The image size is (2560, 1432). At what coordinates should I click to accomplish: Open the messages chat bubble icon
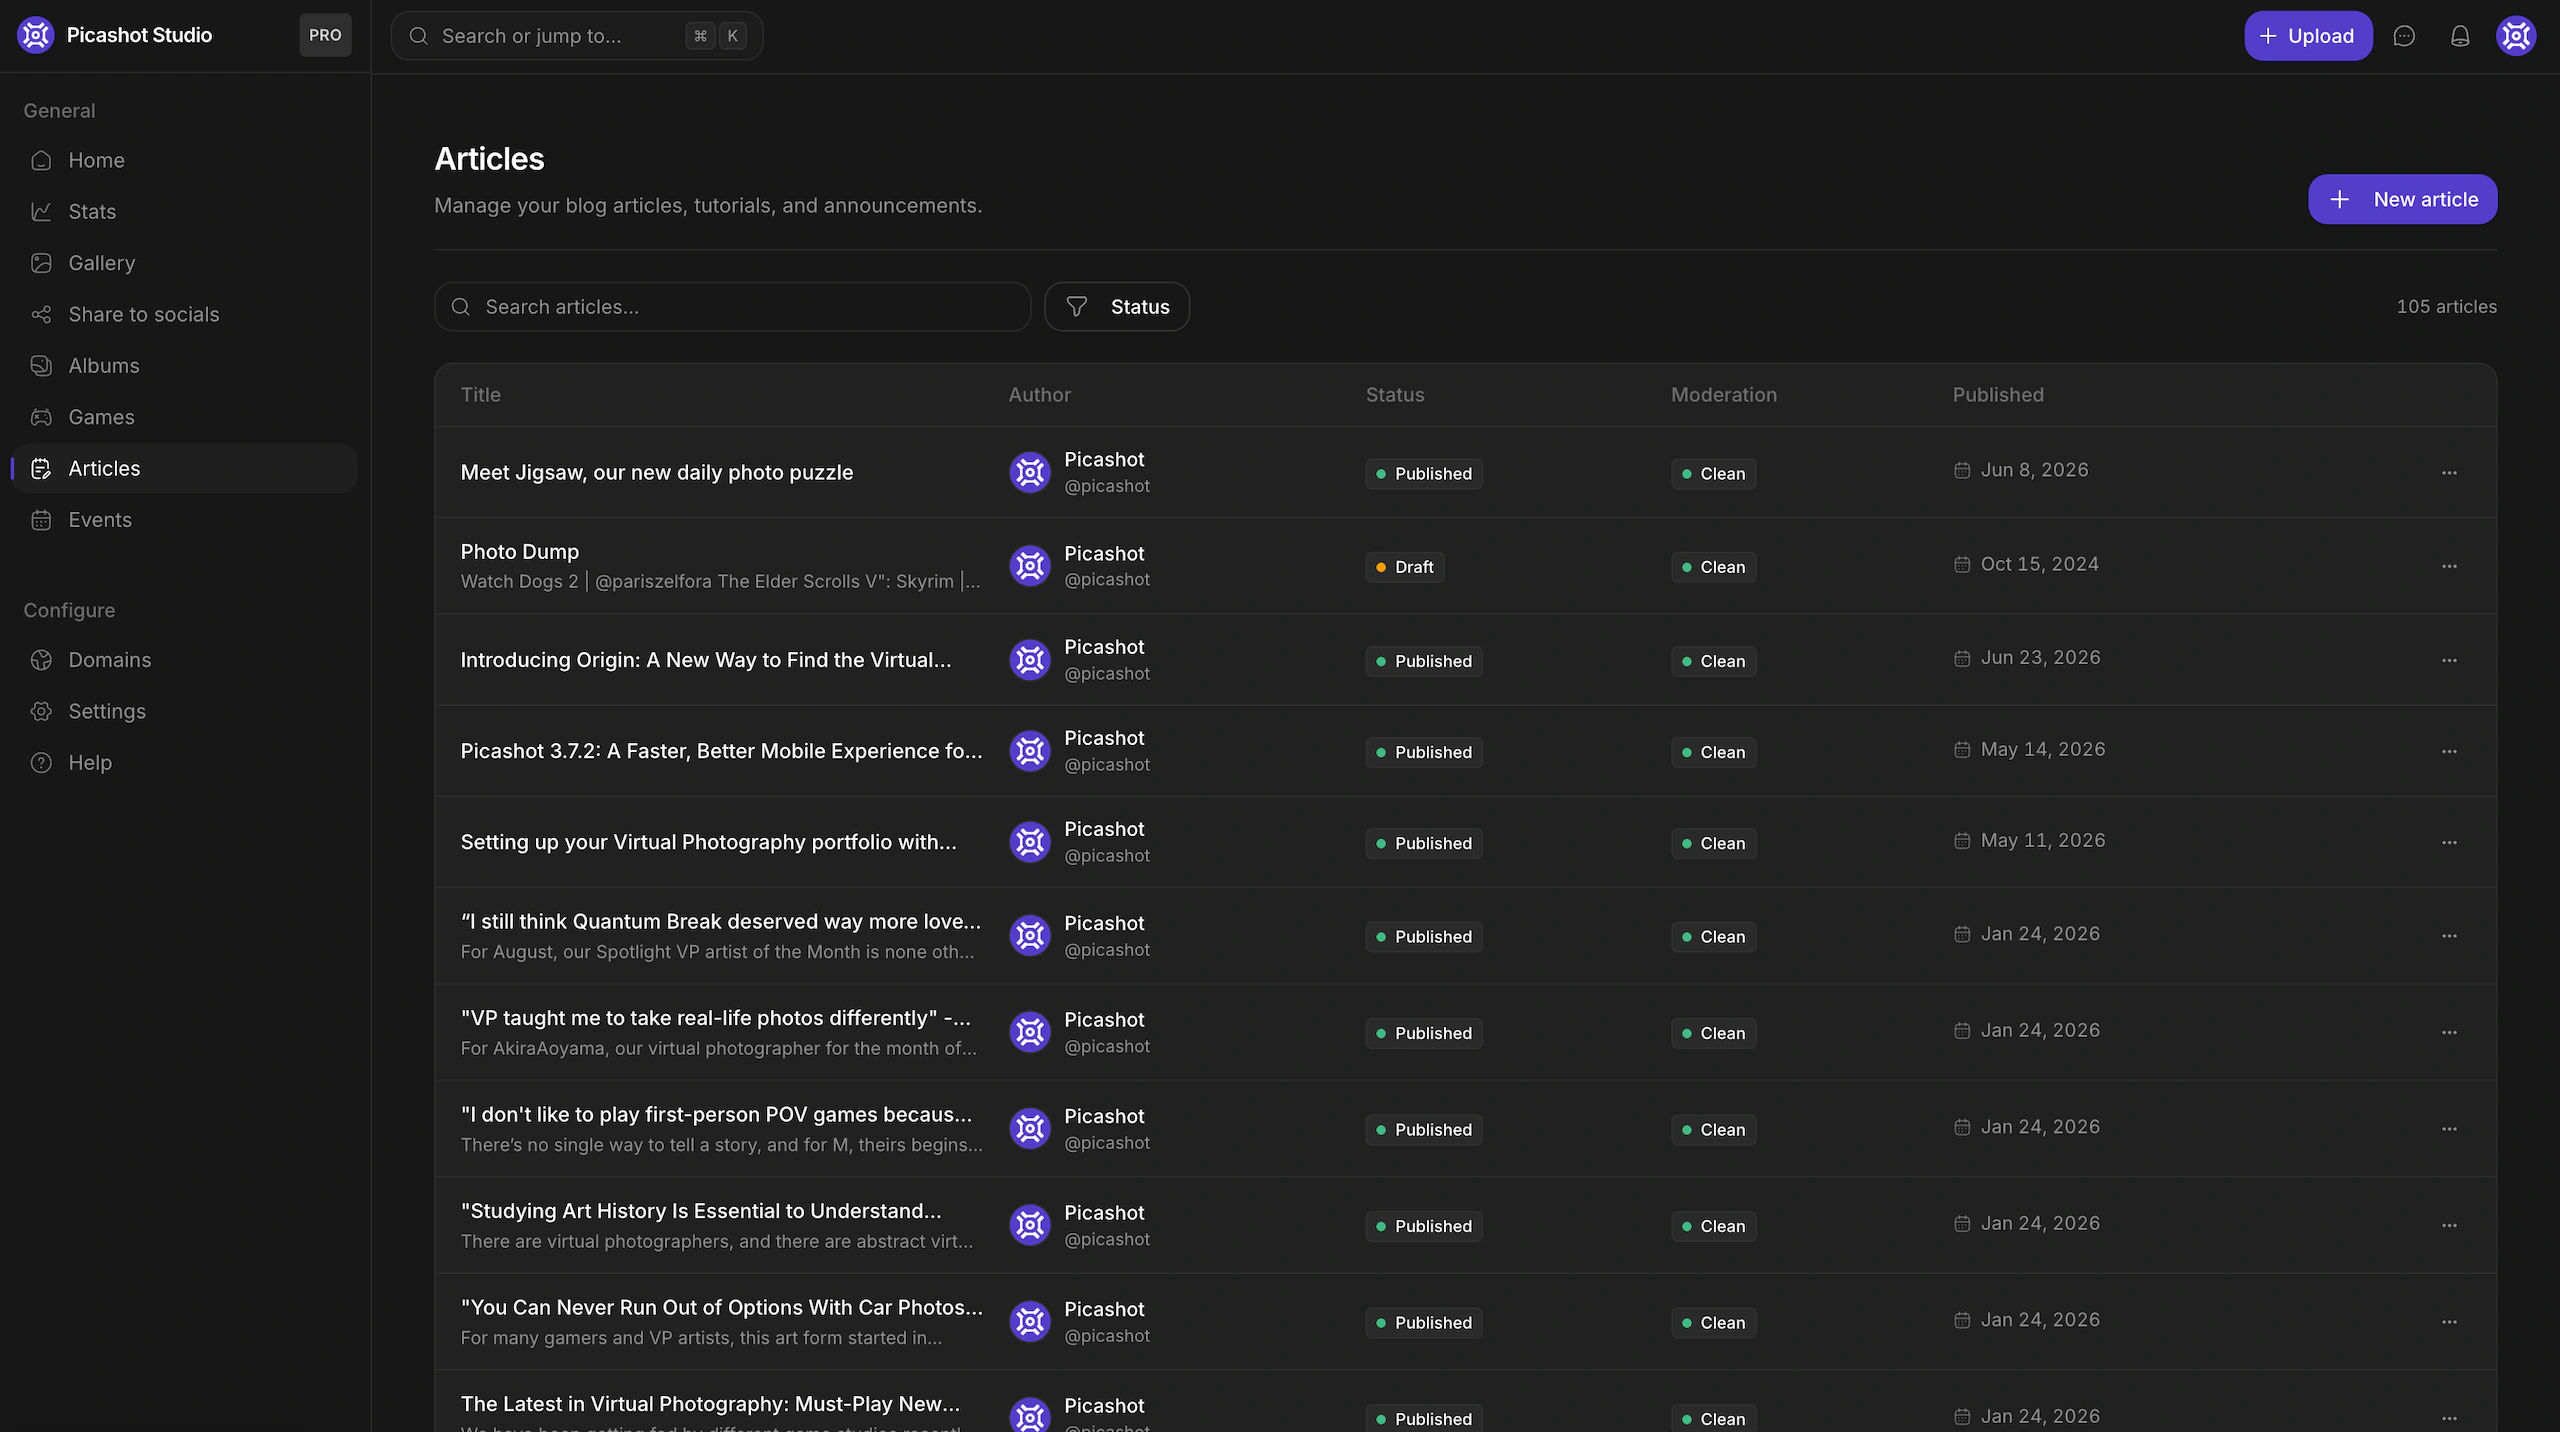2404,36
